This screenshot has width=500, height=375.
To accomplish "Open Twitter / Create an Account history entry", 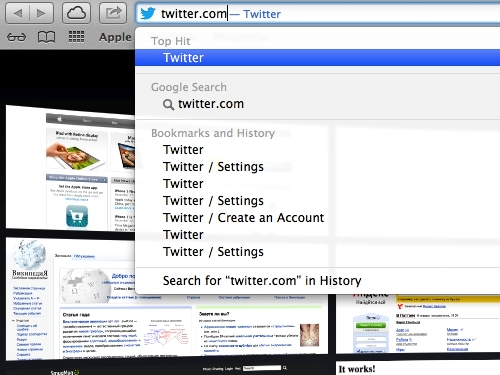I will click(x=243, y=218).
